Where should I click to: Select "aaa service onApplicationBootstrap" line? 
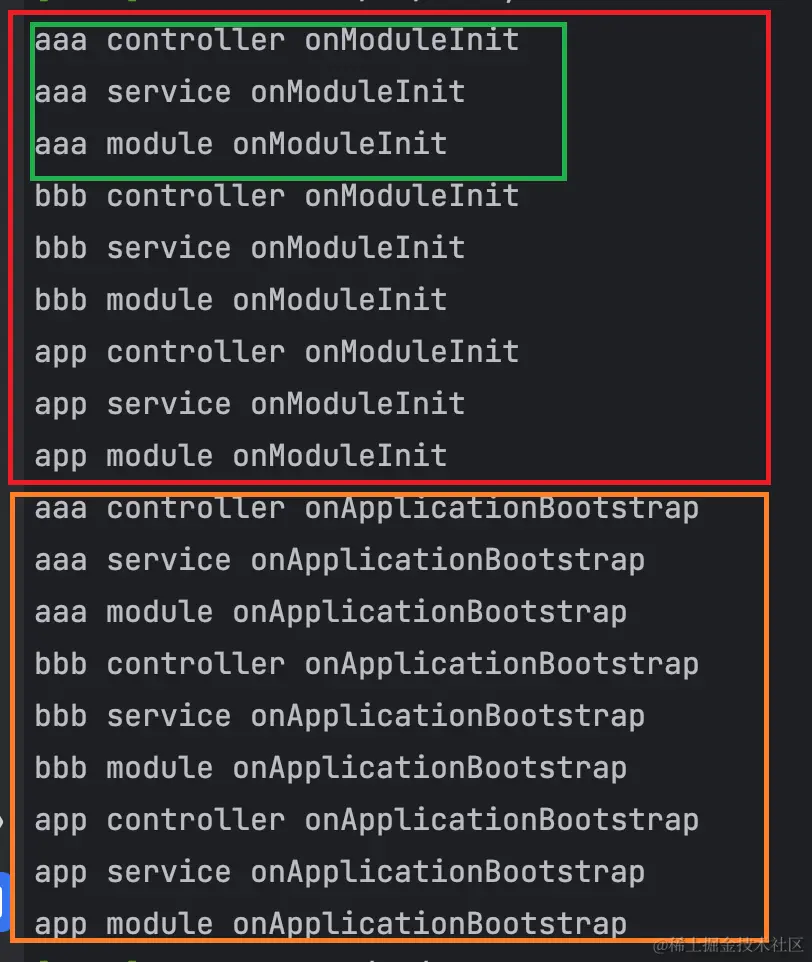340,561
